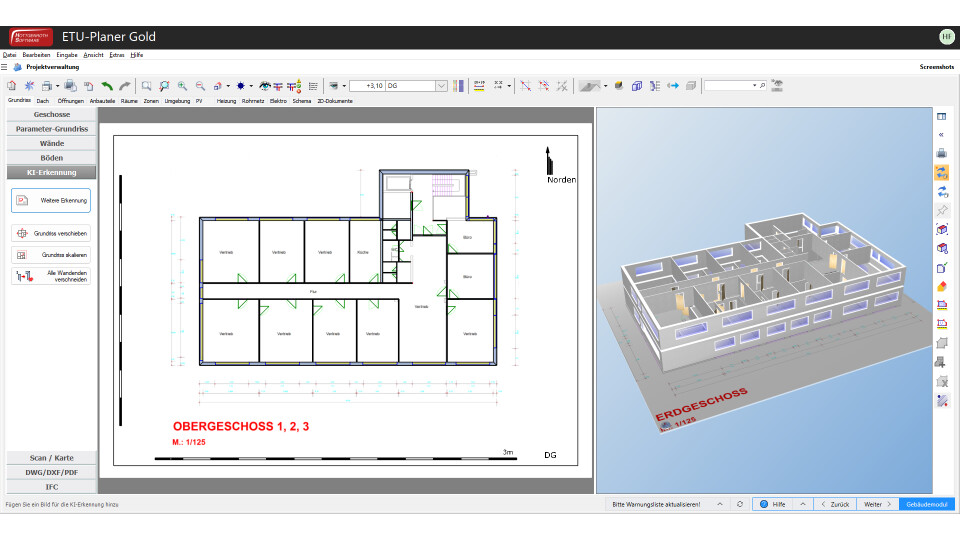The image size is (960, 540).
Task: Click the blue double-arrow toolbar icon
Action: [x=673, y=86]
